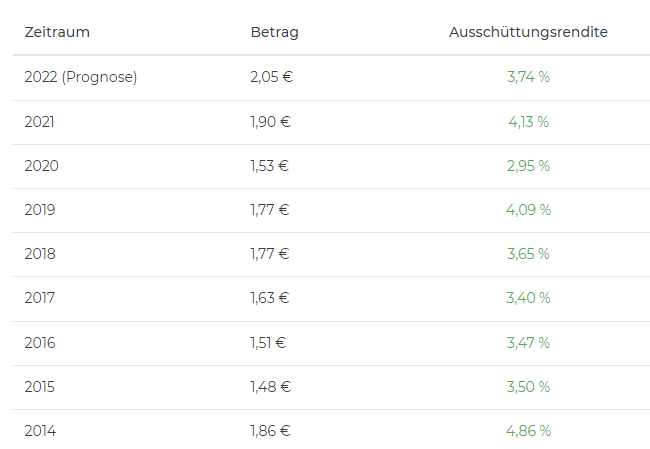Select the 2016 year cell
The width and height of the screenshot is (650, 449).
pos(40,343)
